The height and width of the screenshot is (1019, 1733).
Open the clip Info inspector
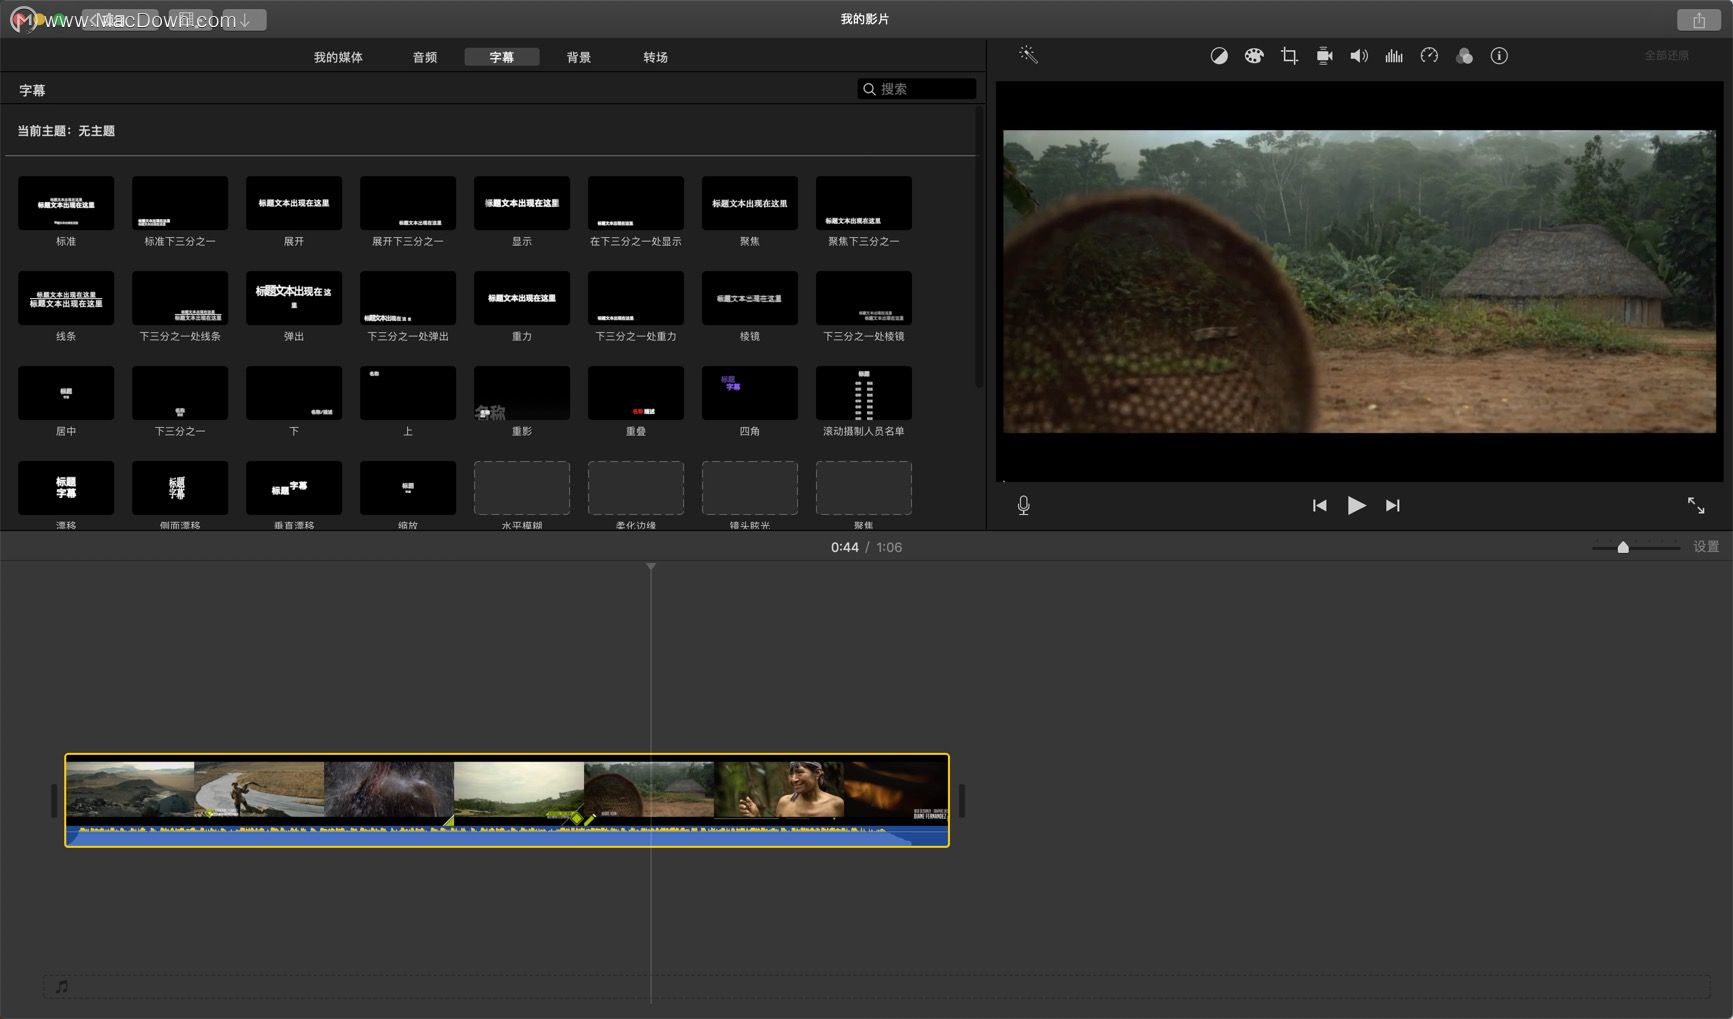tap(1499, 55)
